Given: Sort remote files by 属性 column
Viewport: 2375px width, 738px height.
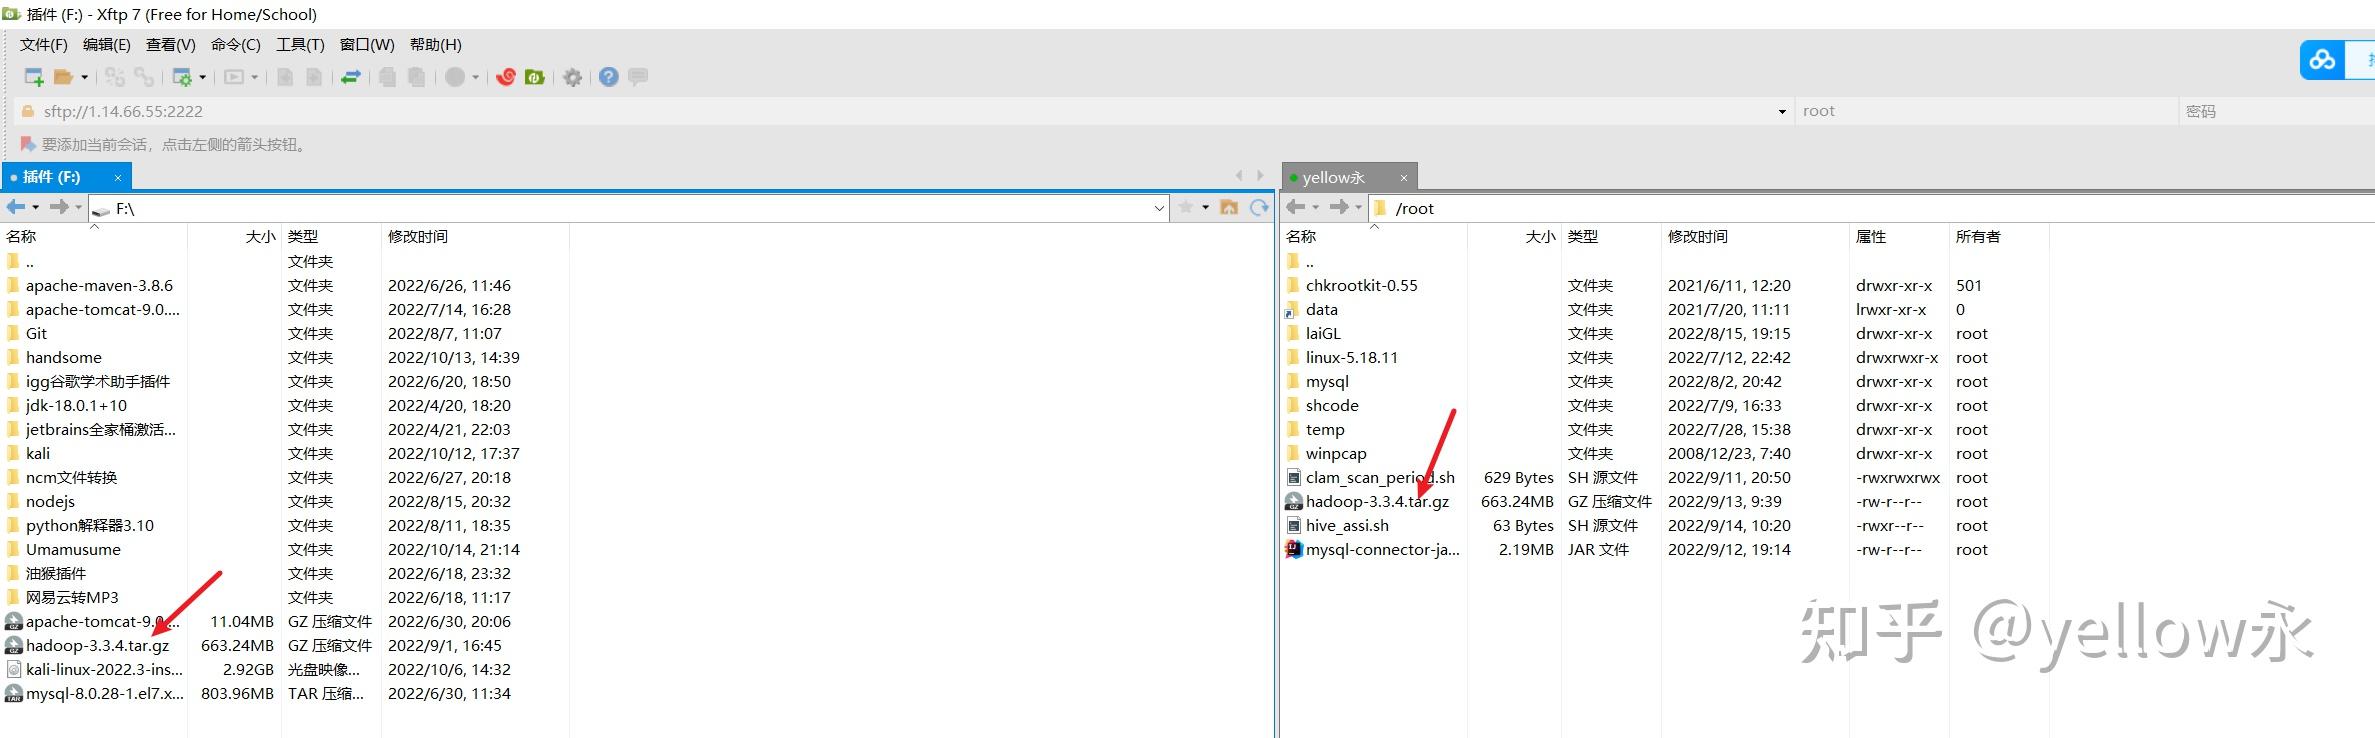Looking at the screenshot, I should click(x=1899, y=237).
